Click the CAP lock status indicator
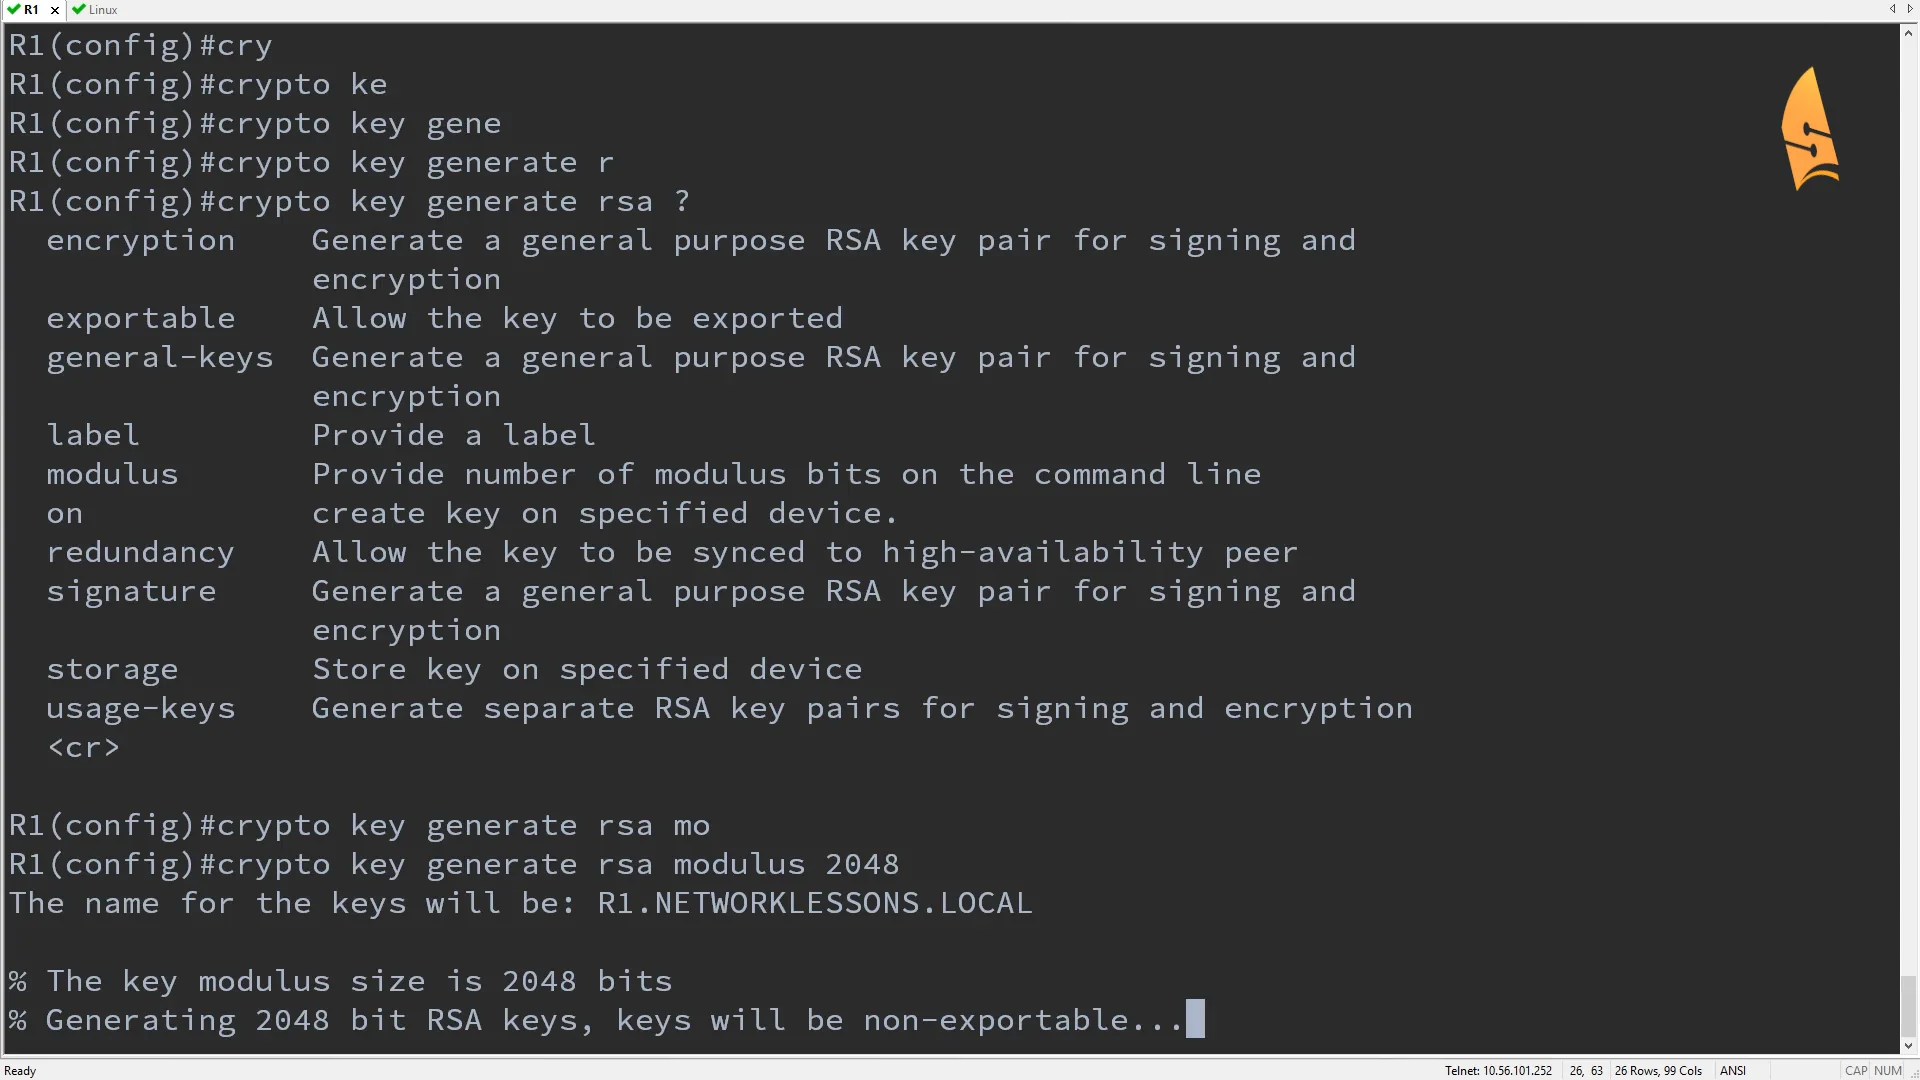Screen dimensions: 1920x1080 click(1856, 1070)
